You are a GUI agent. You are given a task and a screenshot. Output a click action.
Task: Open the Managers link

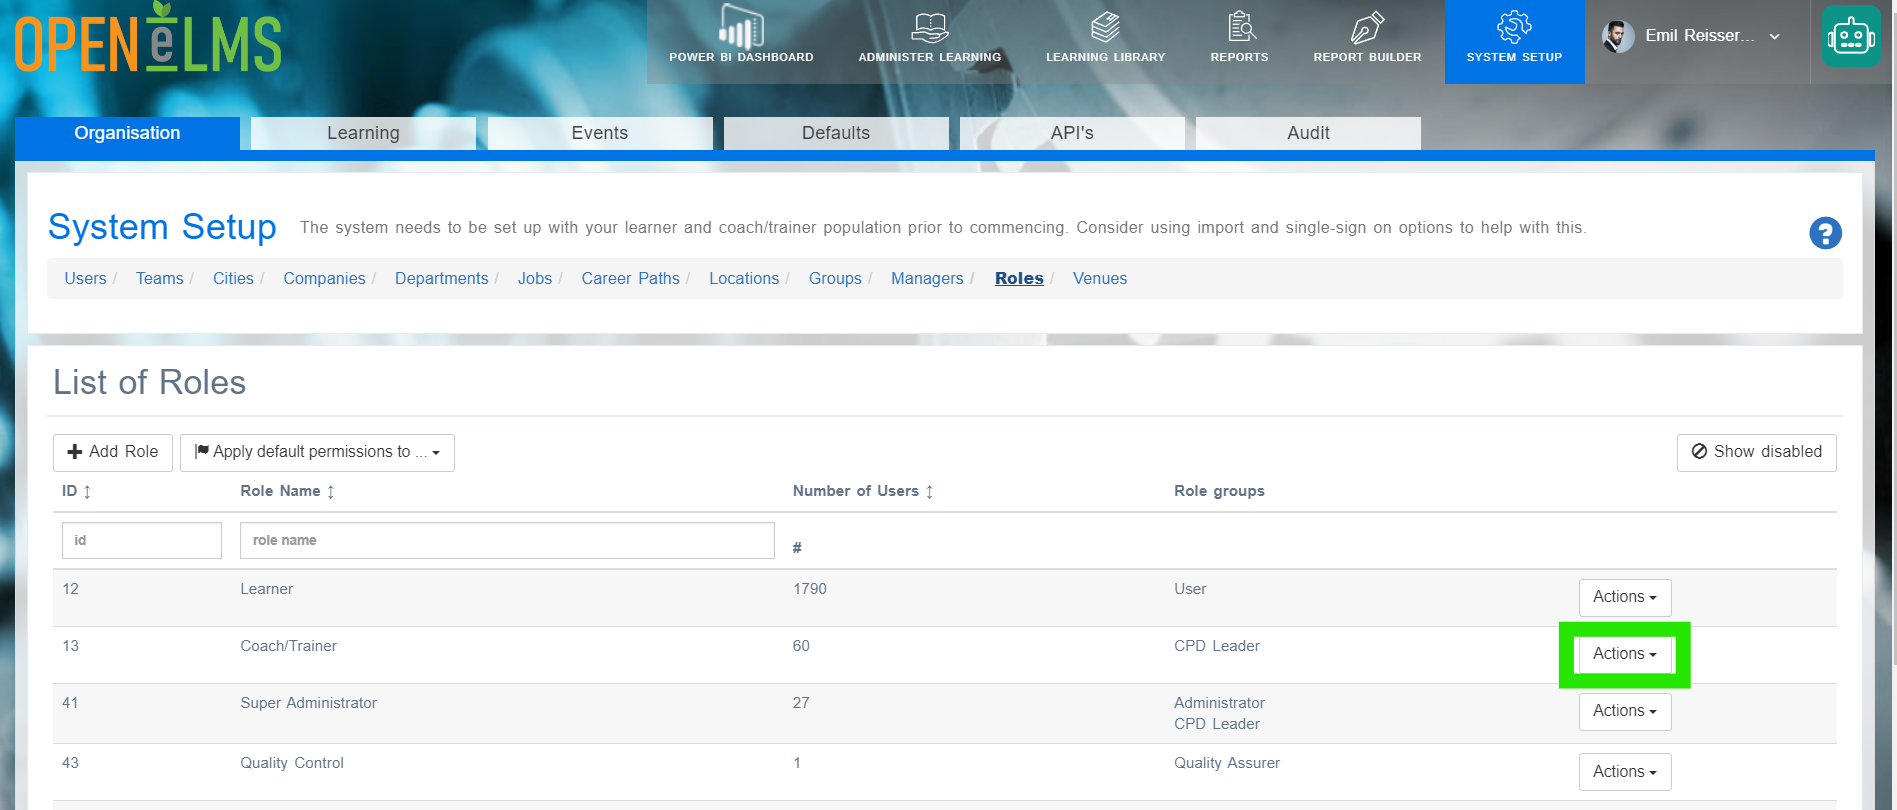(927, 278)
